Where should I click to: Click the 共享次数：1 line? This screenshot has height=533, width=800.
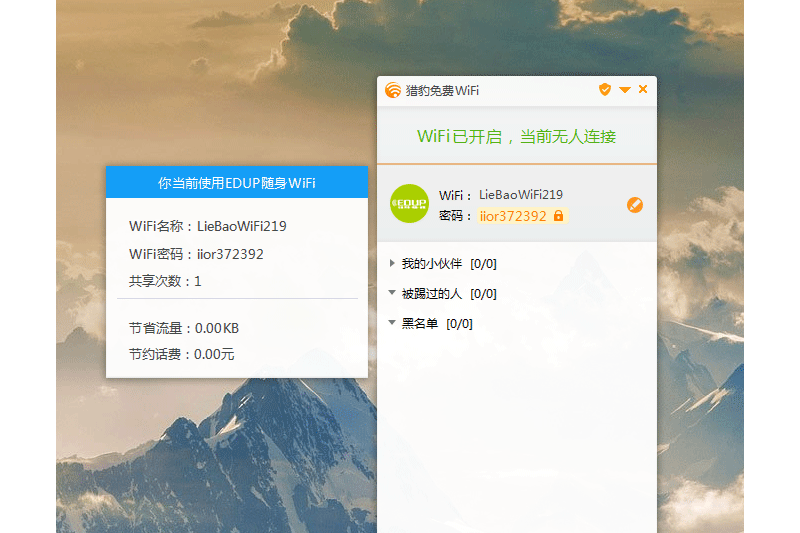(x=165, y=281)
